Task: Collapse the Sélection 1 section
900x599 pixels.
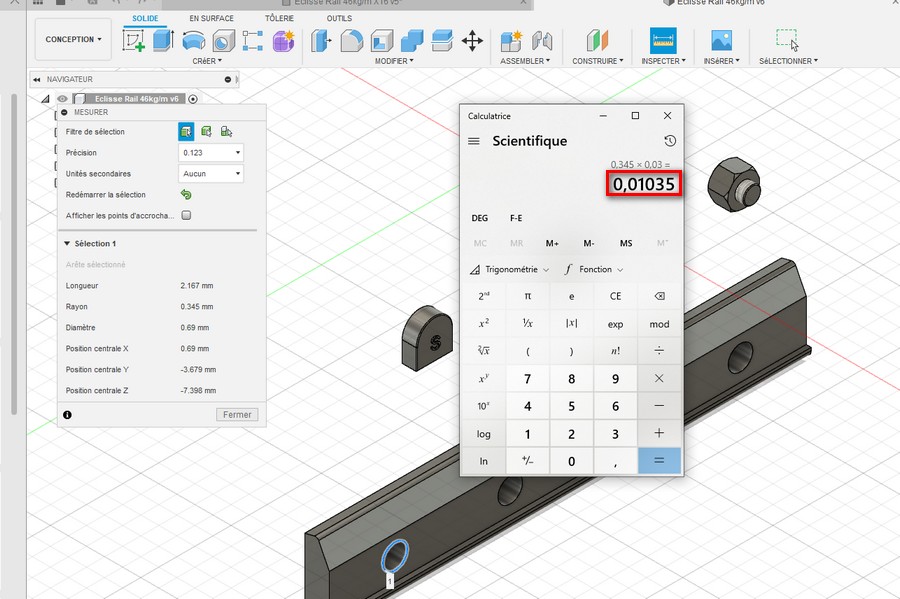Action: click(67, 243)
